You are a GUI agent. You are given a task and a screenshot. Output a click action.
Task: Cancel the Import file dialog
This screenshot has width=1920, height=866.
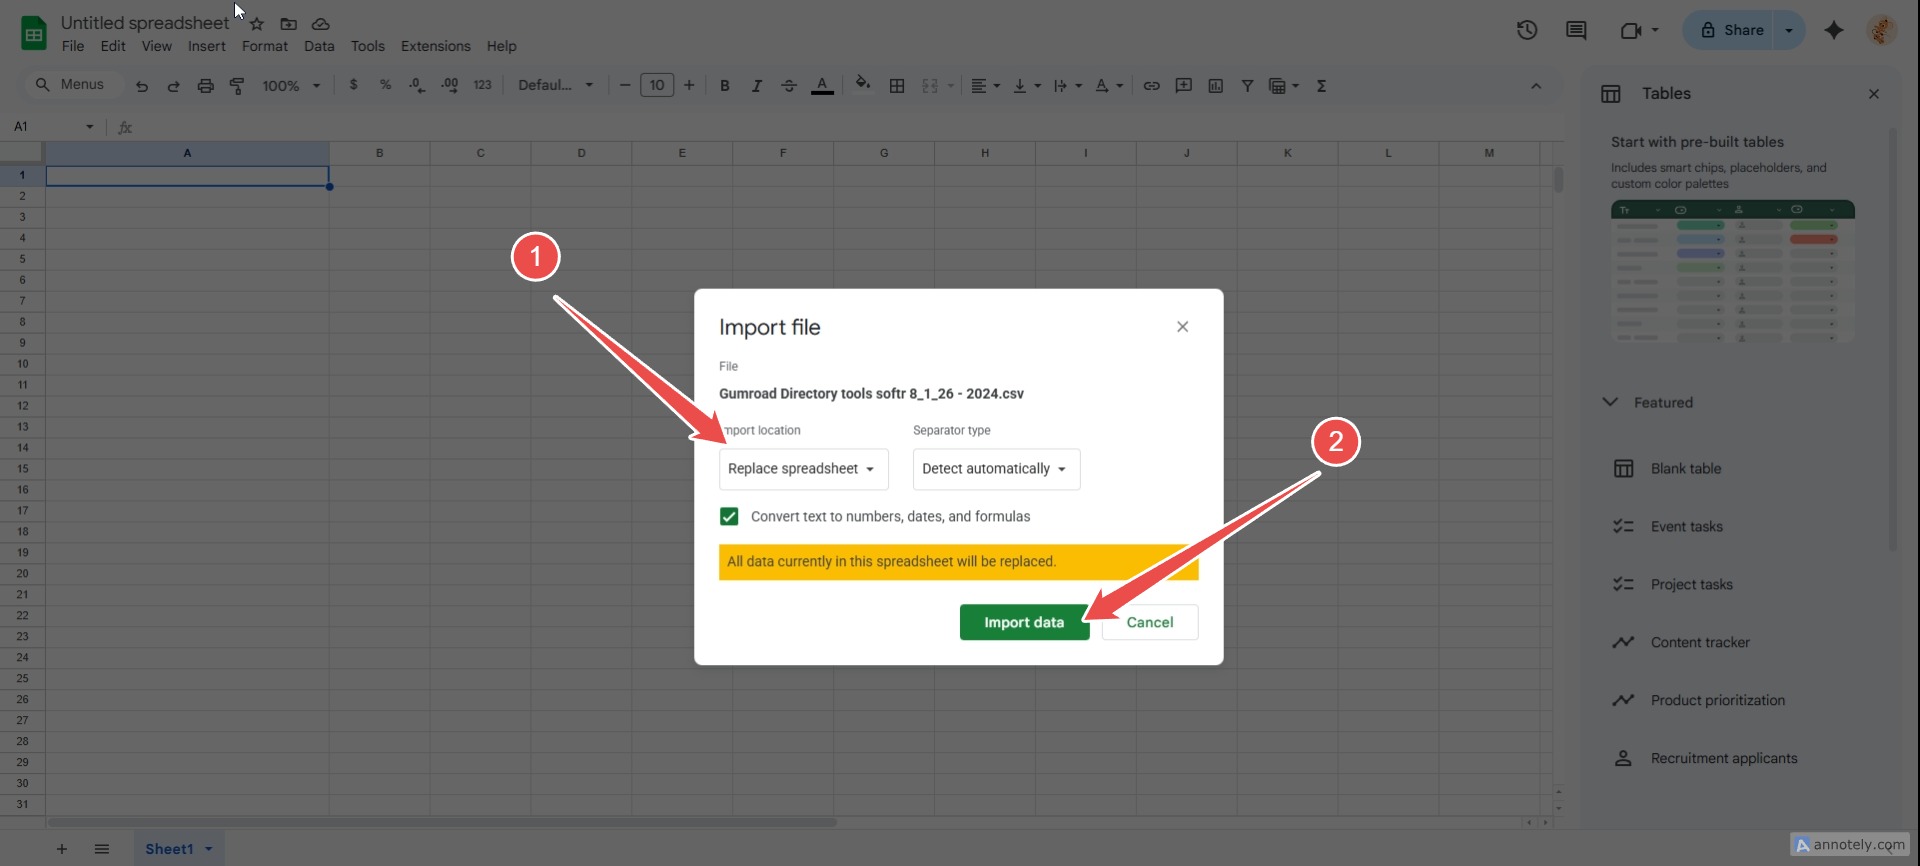pyautogui.click(x=1149, y=622)
